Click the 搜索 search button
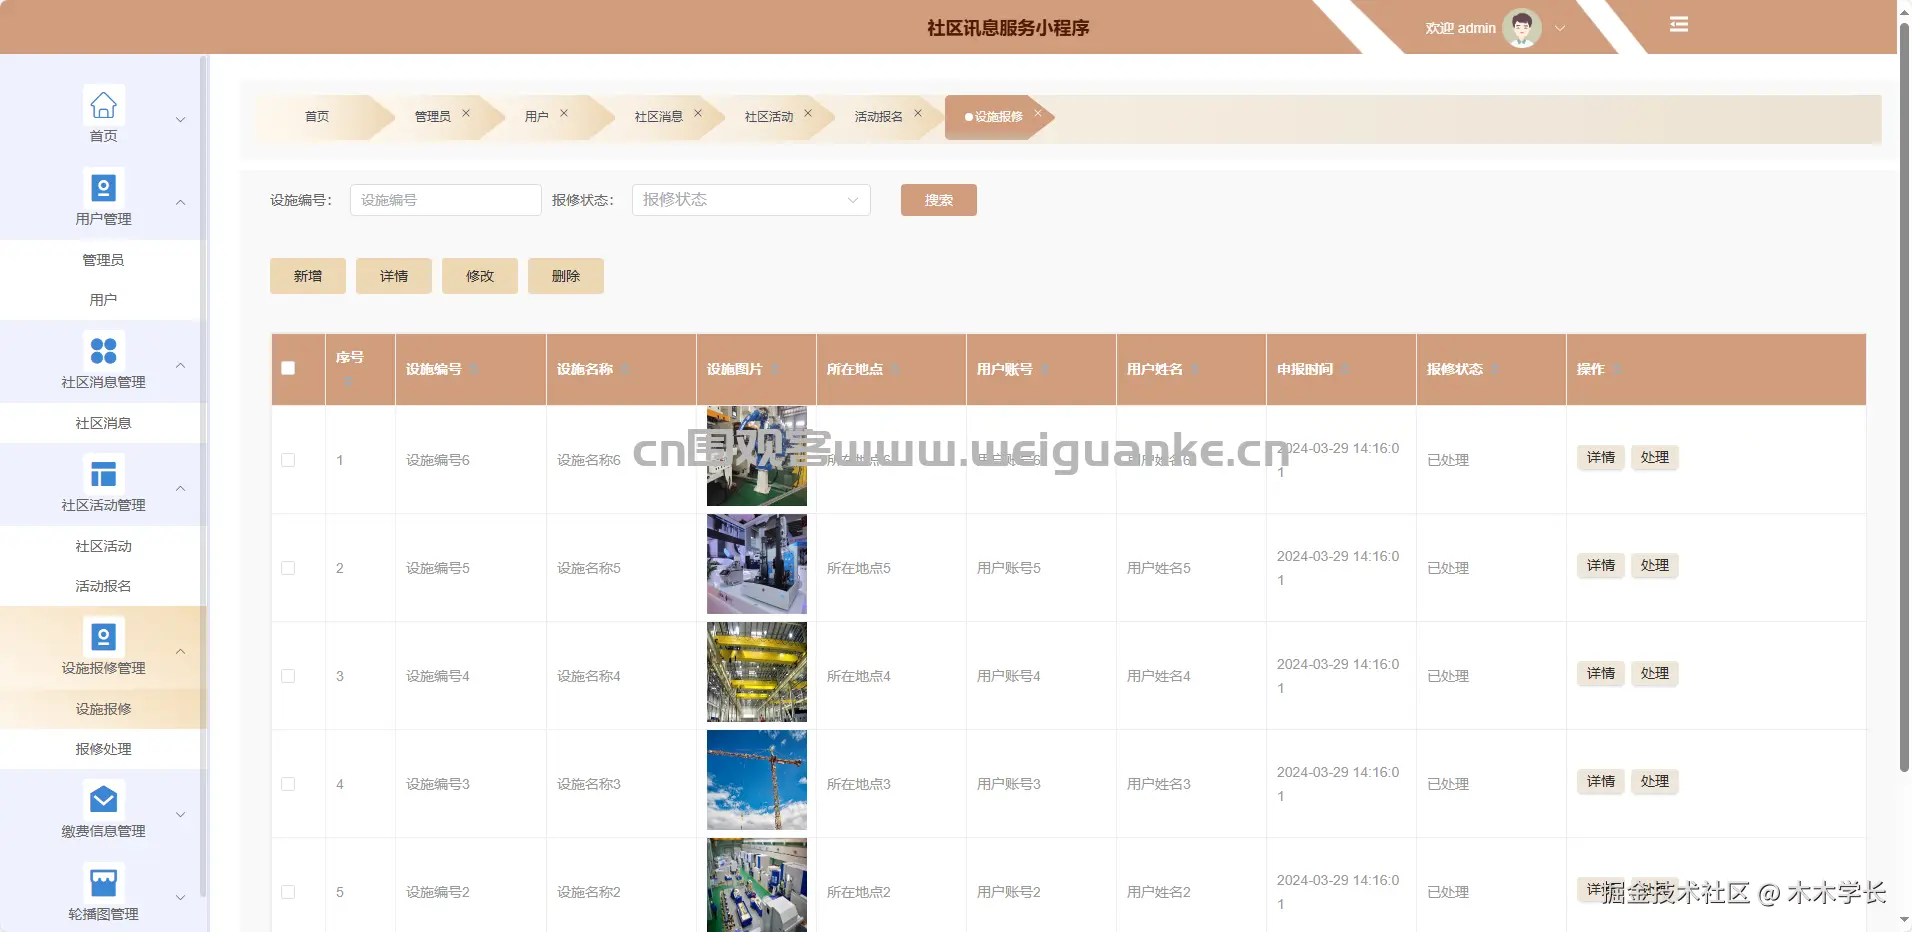 (937, 199)
